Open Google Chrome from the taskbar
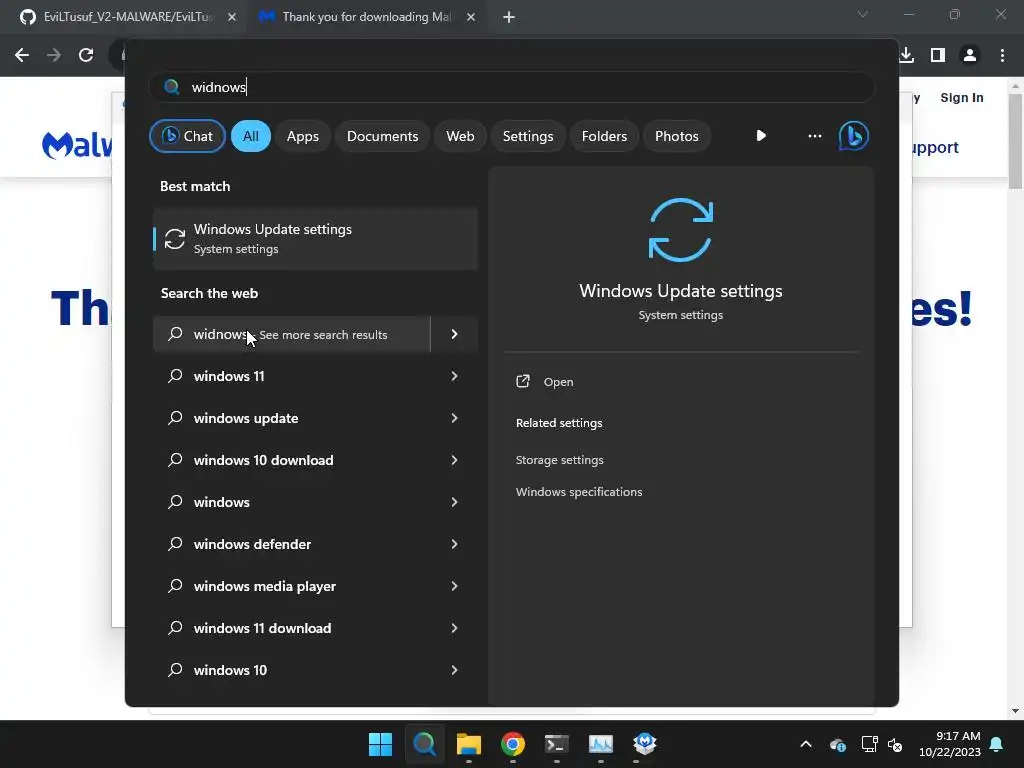 click(x=513, y=744)
